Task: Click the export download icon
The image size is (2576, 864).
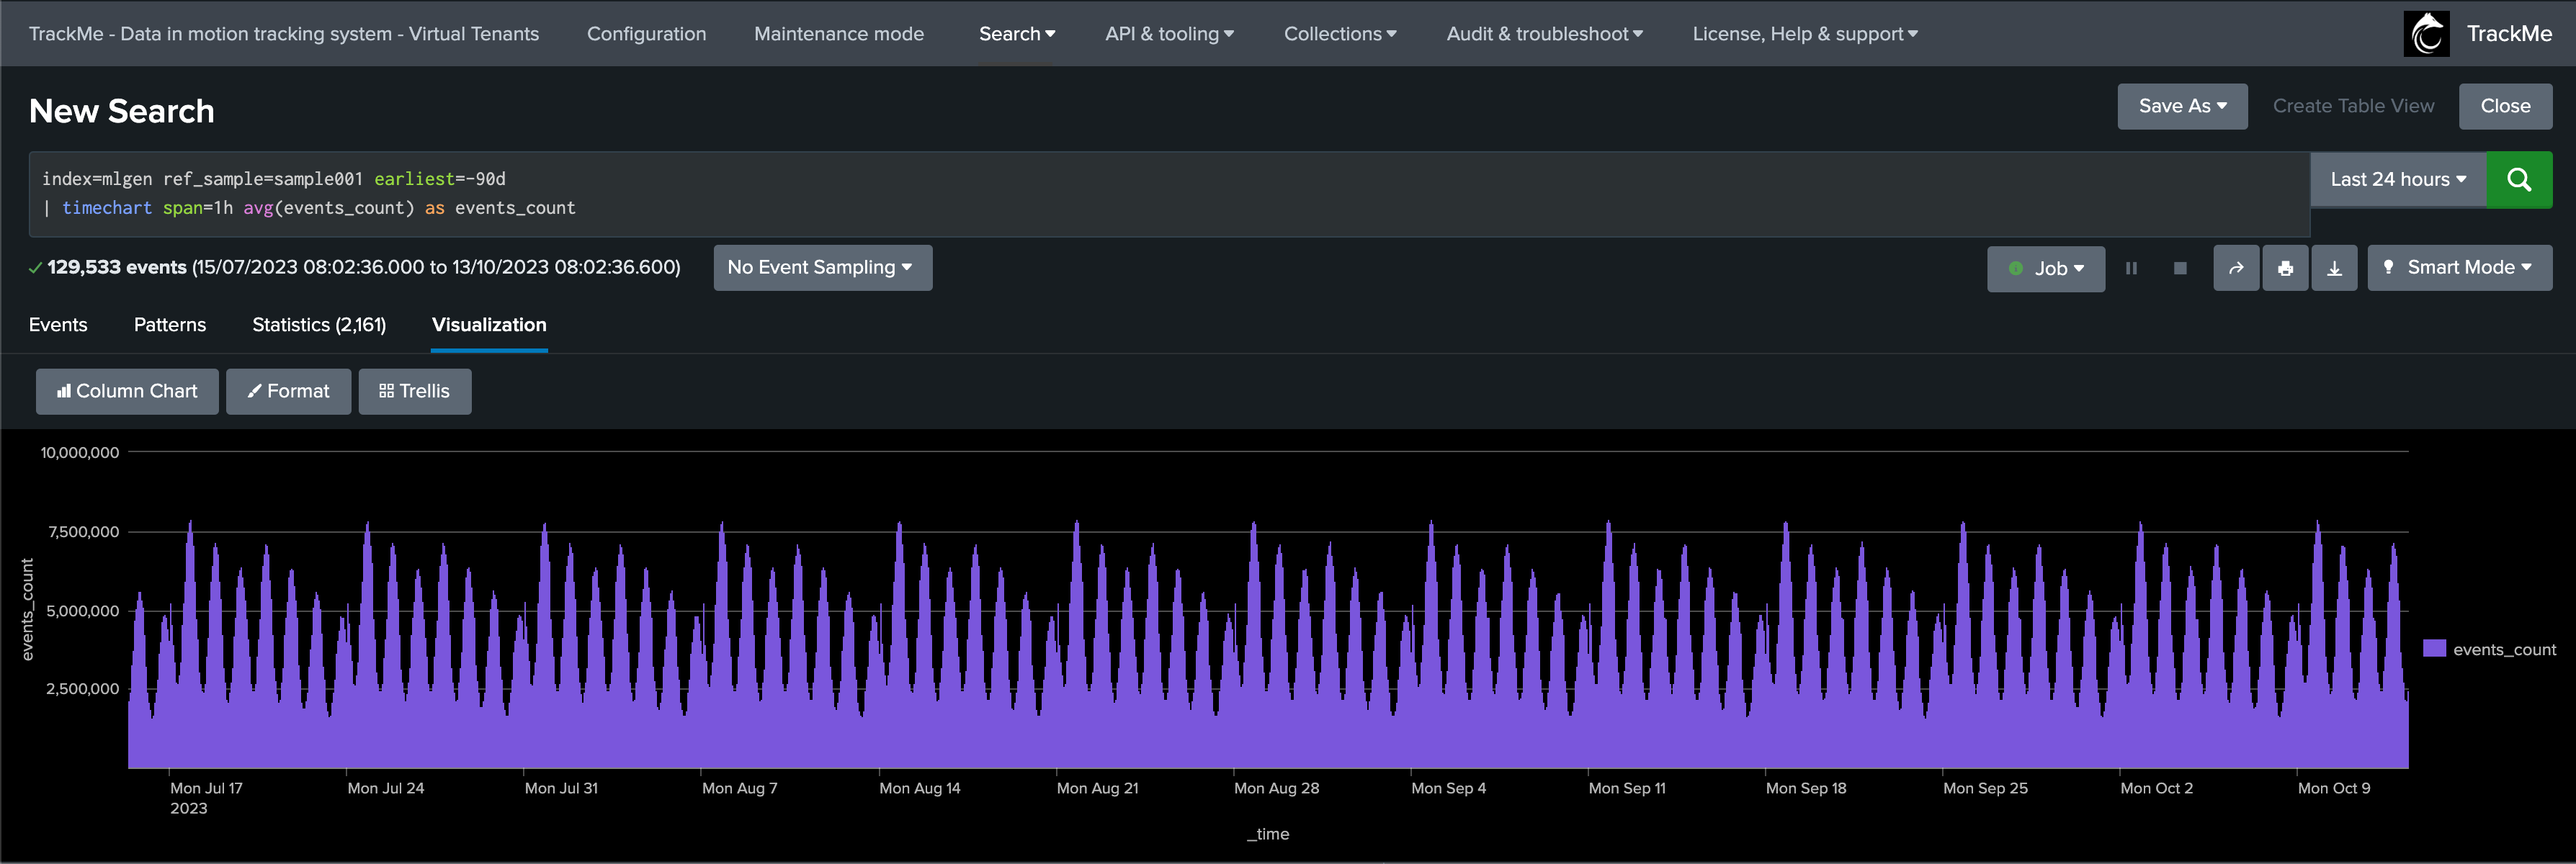Action: 2333,268
